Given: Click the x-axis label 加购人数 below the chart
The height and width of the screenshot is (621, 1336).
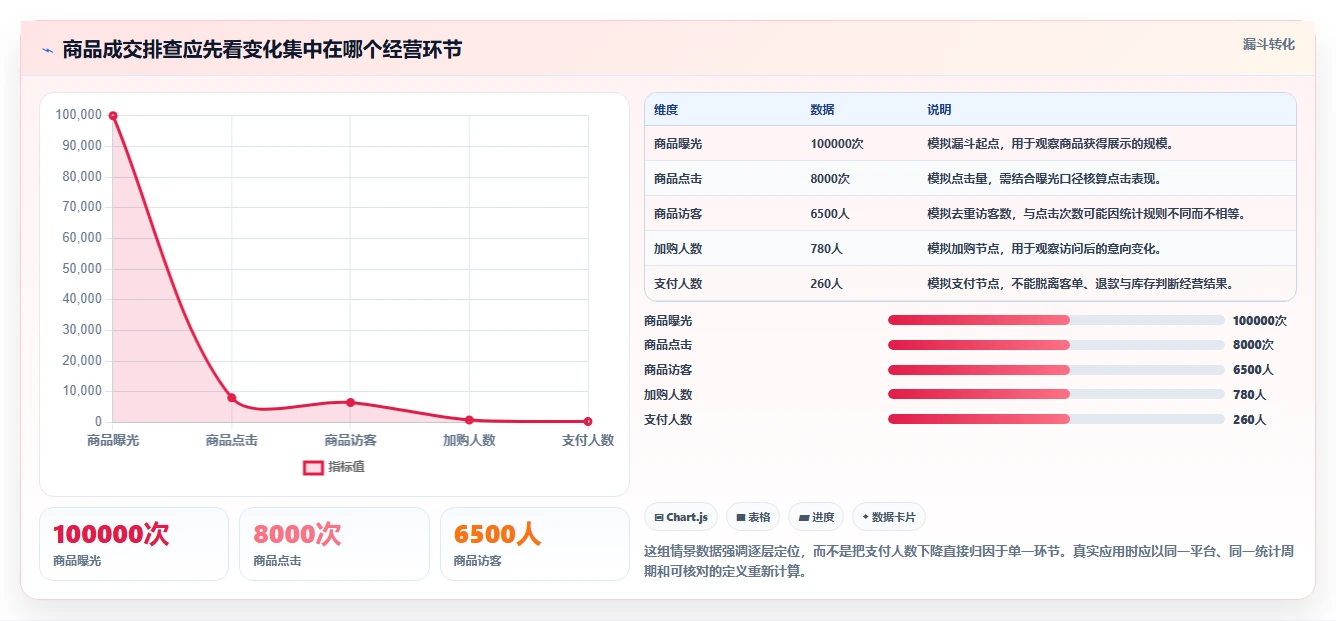Looking at the screenshot, I should pyautogui.click(x=469, y=440).
